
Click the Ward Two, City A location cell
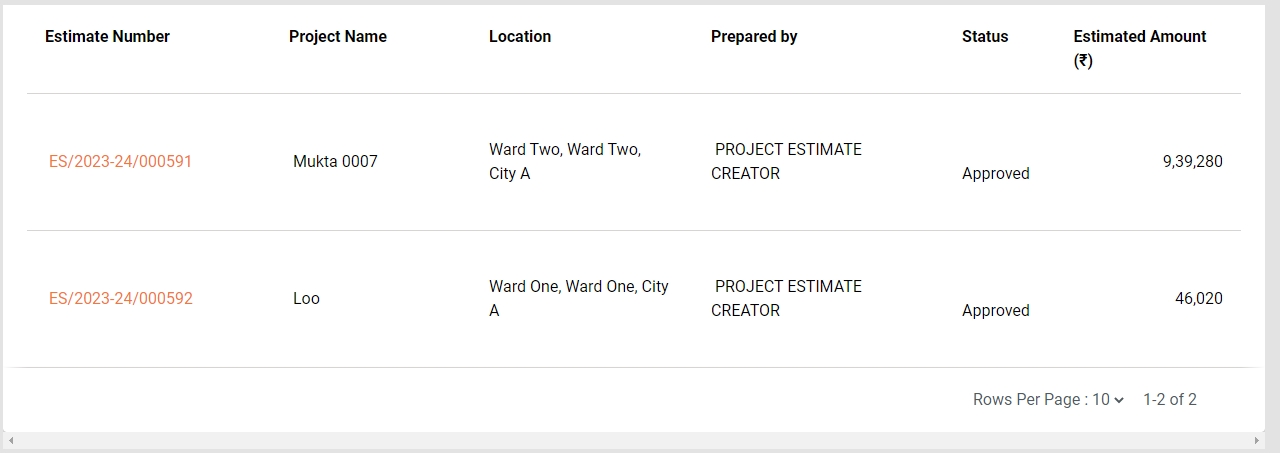coord(564,161)
